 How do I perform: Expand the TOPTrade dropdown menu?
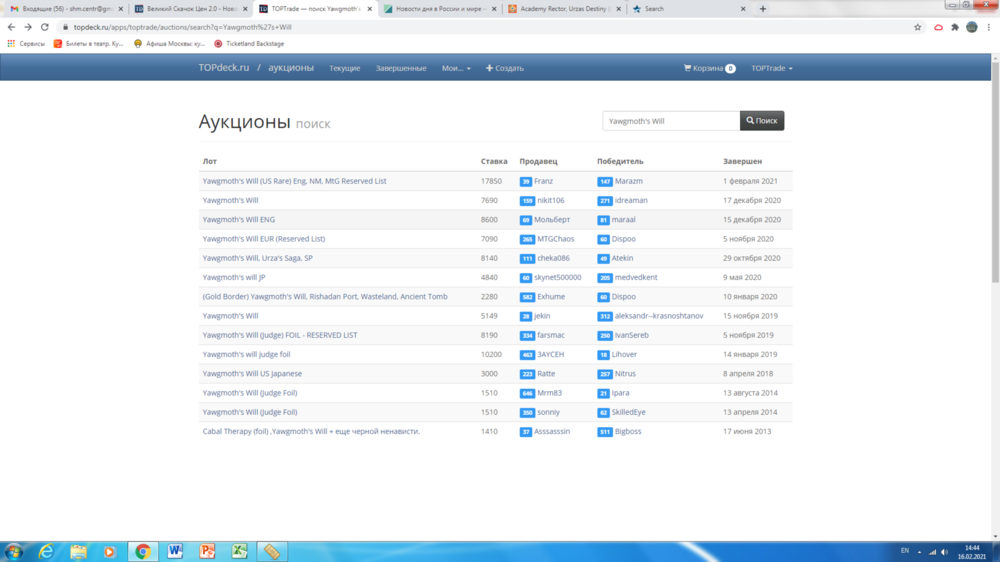coord(771,68)
